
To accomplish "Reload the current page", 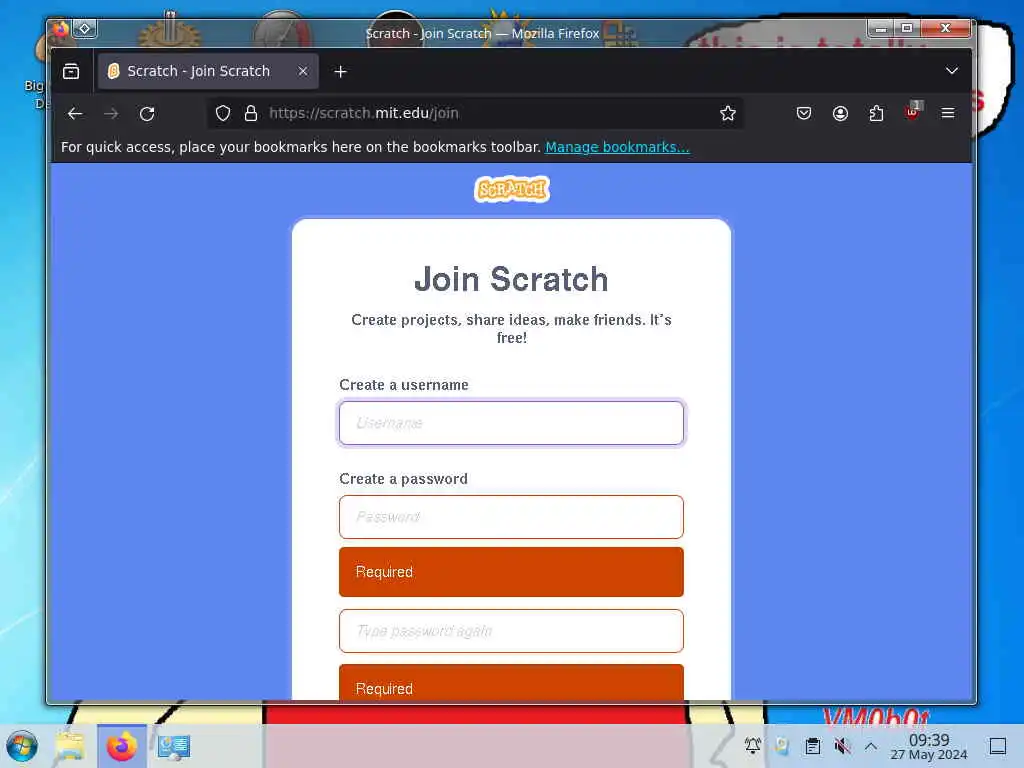I will click(147, 114).
